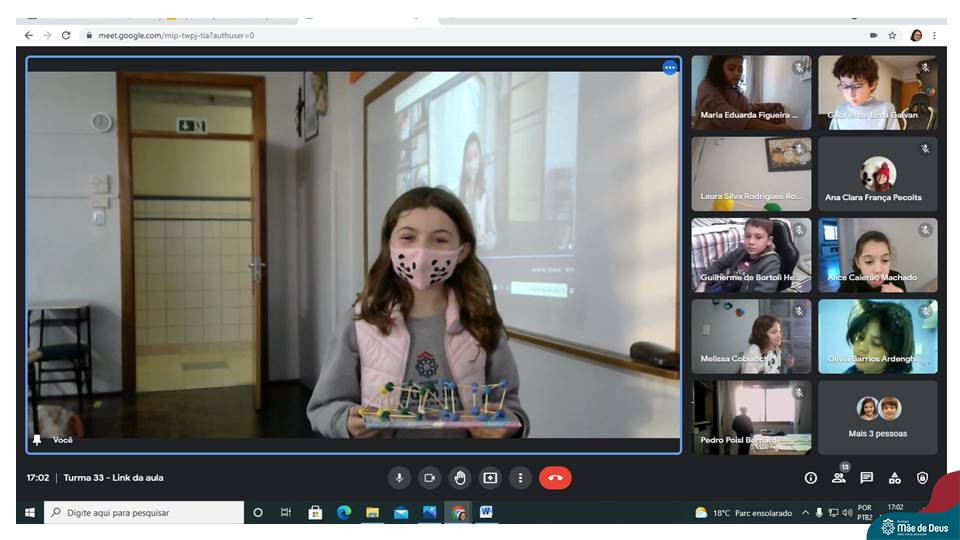Raise hand in the meeting
This screenshot has height=540, width=960.
(x=459, y=478)
